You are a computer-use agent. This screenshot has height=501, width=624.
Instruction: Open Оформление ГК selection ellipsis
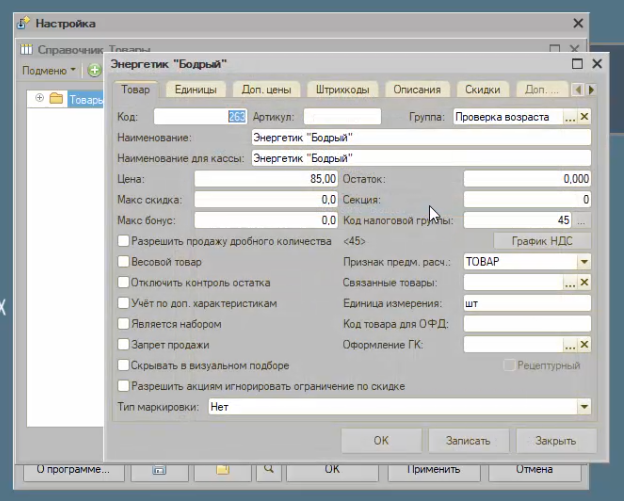pyautogui.click(x=570, y=344)
